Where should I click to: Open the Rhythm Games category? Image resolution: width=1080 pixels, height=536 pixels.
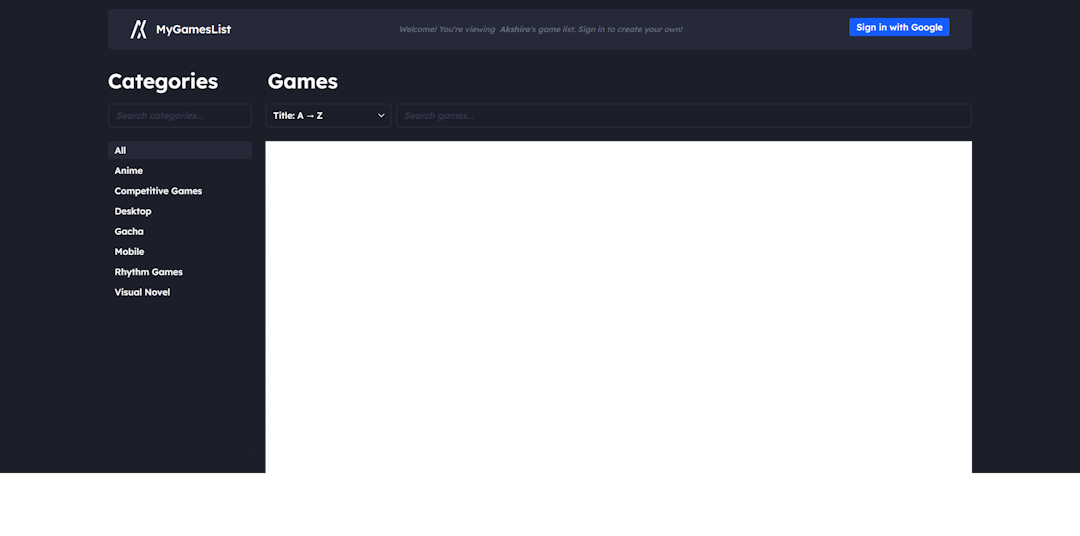(x=148, y=272)
